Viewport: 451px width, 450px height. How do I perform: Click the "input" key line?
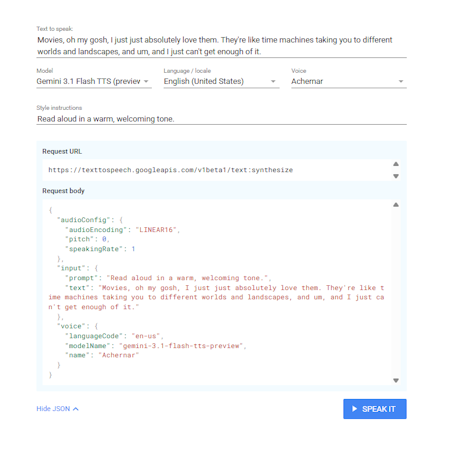pos(77,268)
